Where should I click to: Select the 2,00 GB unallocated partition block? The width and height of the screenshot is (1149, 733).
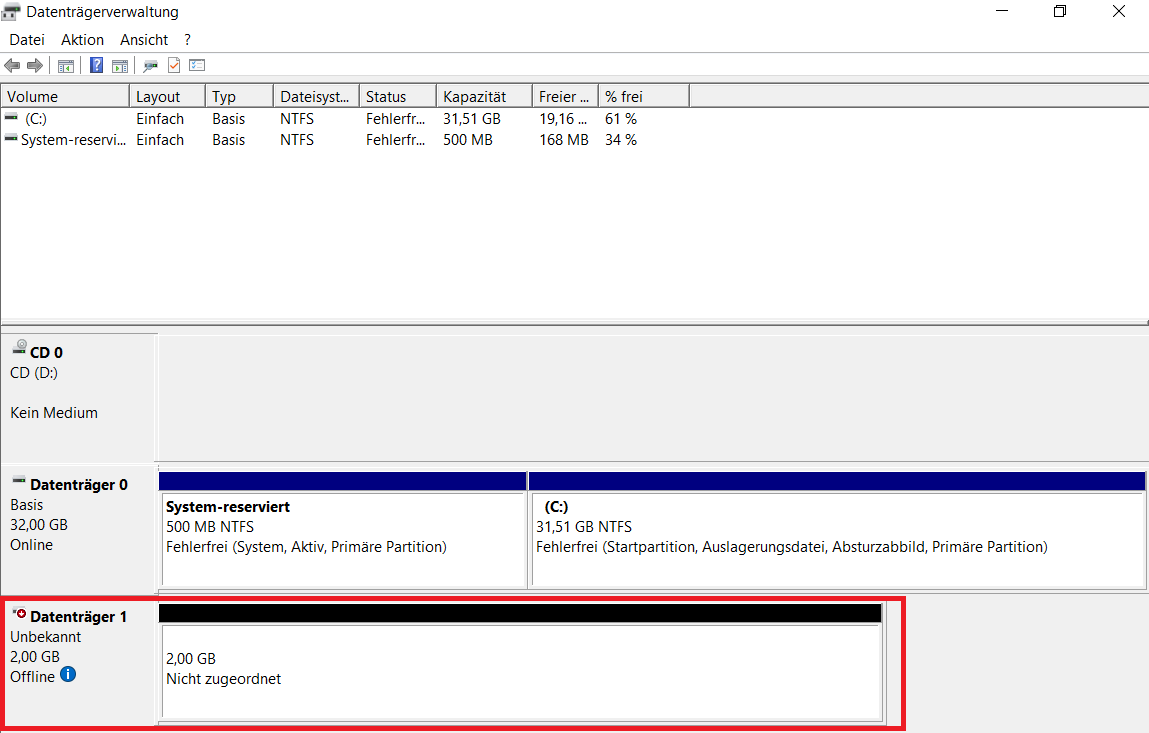click(x=520, y=670)
